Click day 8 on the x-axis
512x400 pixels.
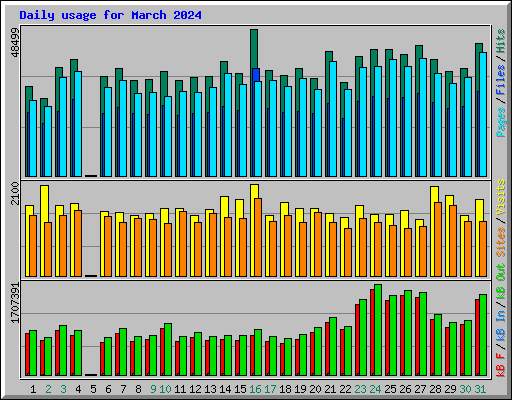click(138, 389)
